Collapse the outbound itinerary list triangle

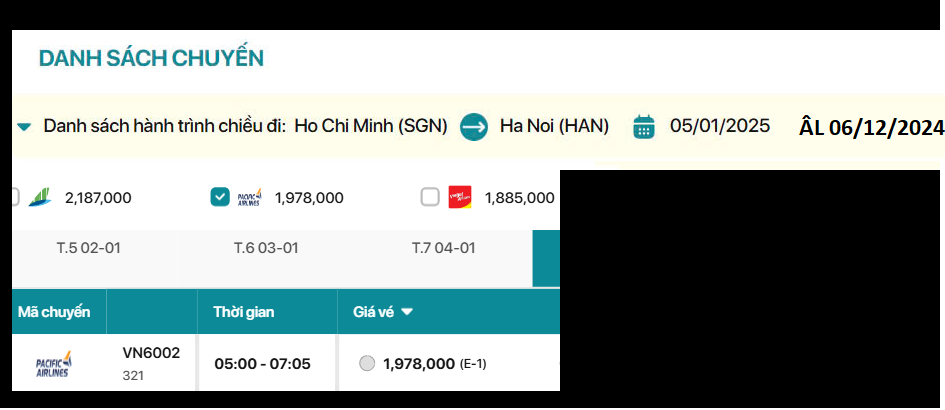pyautogui.click(x=24, y=127)
